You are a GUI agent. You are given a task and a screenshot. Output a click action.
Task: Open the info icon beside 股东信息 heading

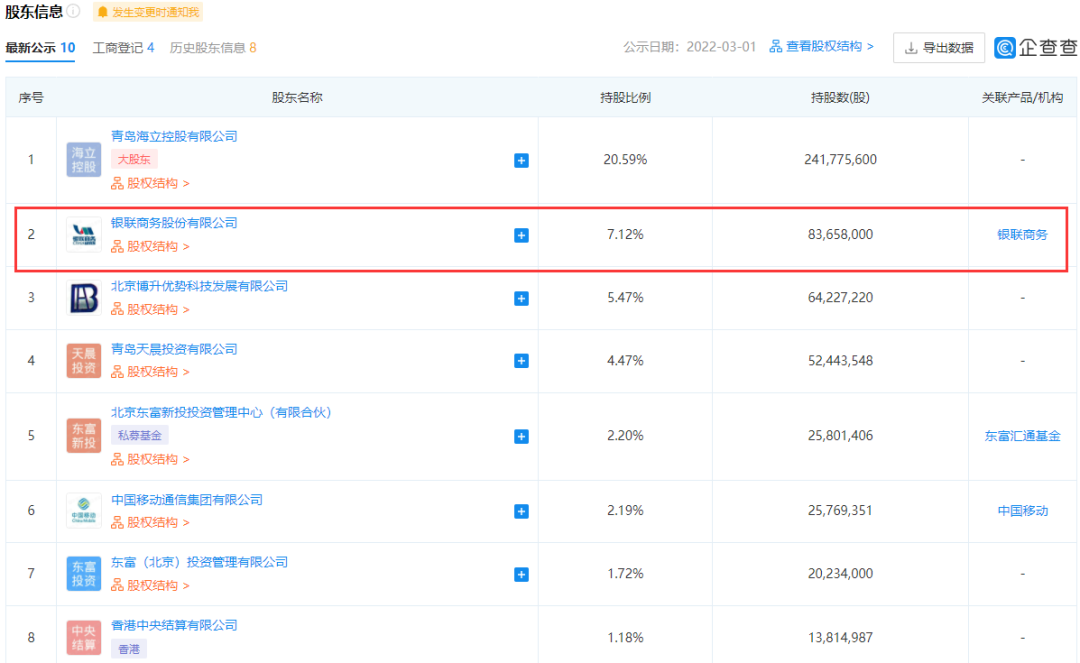point(76,11)
